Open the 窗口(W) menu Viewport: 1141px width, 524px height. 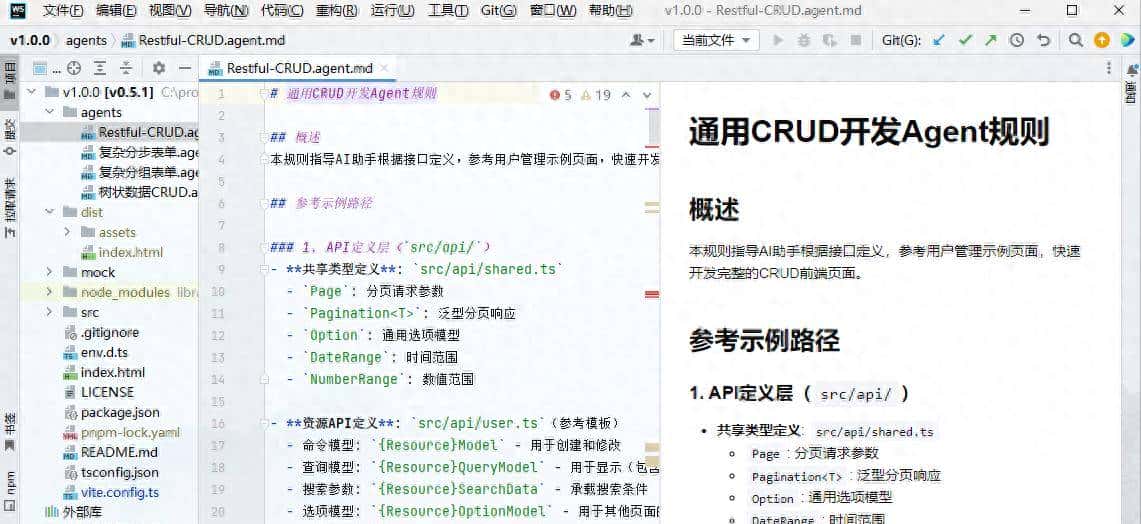553,11
